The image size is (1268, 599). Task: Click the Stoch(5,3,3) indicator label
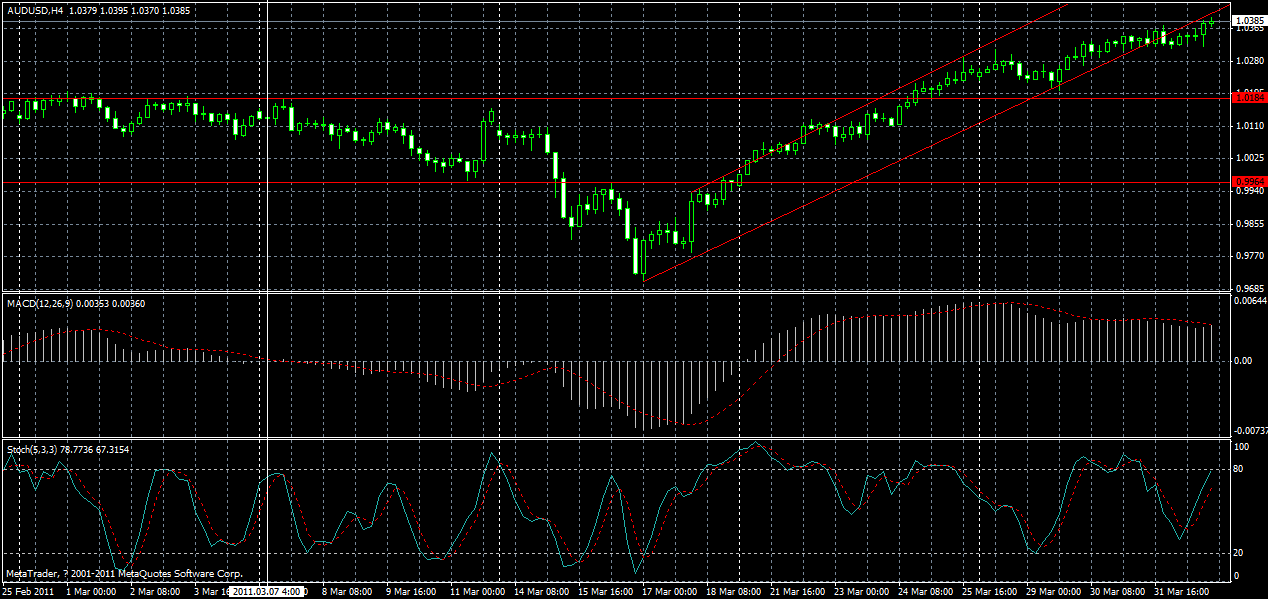coord(32,451)
